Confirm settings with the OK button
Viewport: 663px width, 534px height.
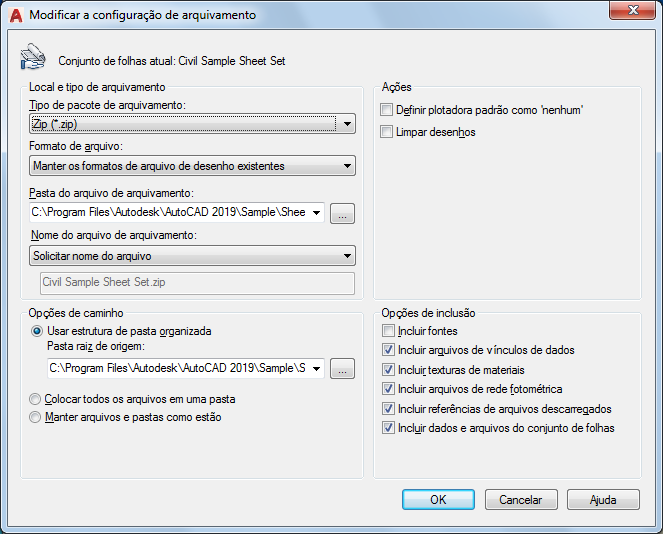(x=438, y=500)
